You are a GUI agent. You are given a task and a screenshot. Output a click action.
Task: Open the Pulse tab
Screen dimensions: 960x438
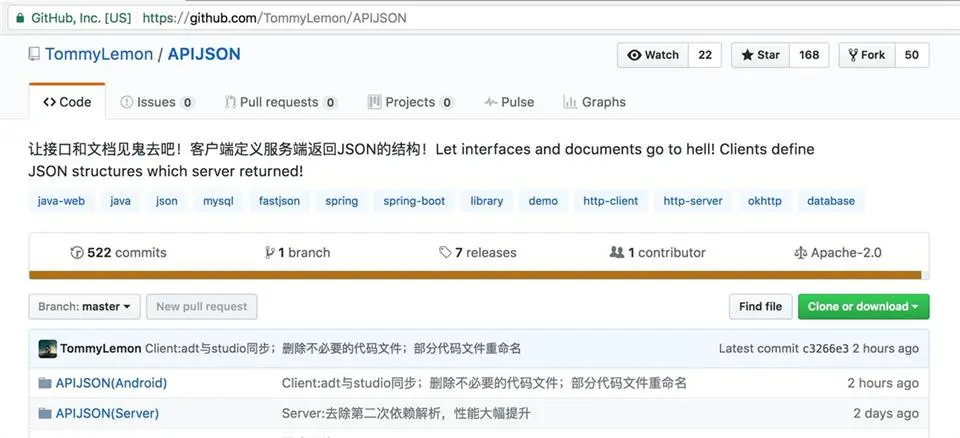click(509, 102)
